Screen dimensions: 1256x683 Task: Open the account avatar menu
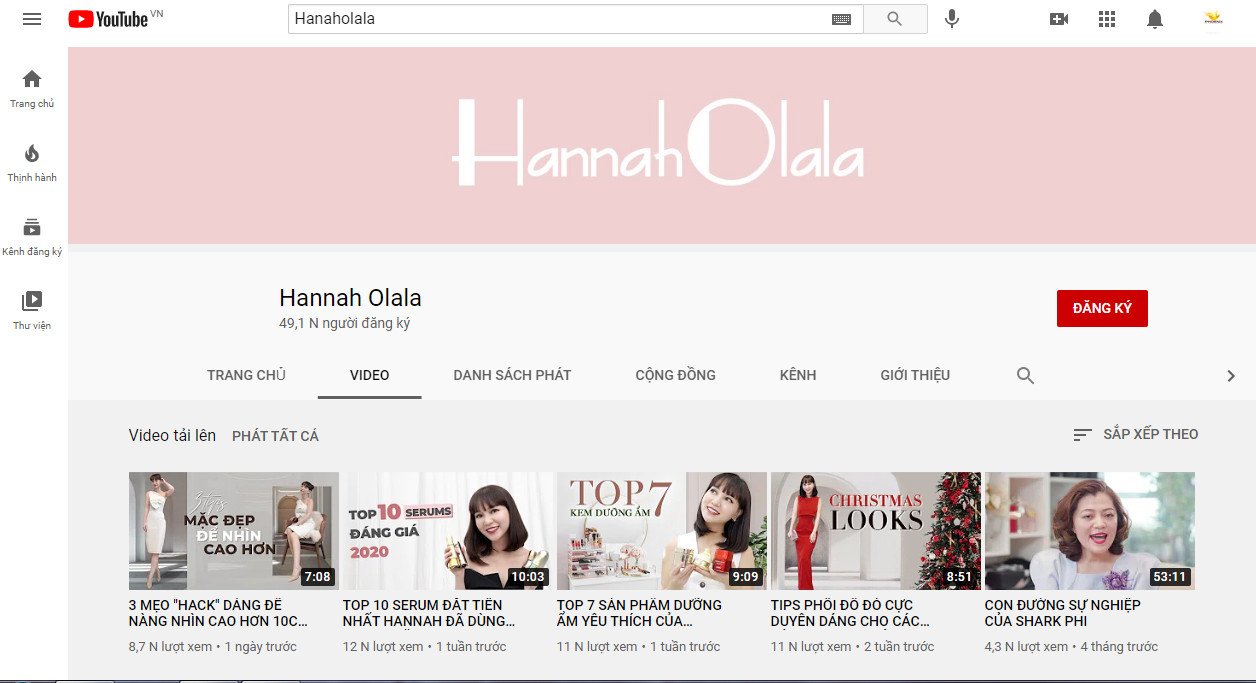1214,19
